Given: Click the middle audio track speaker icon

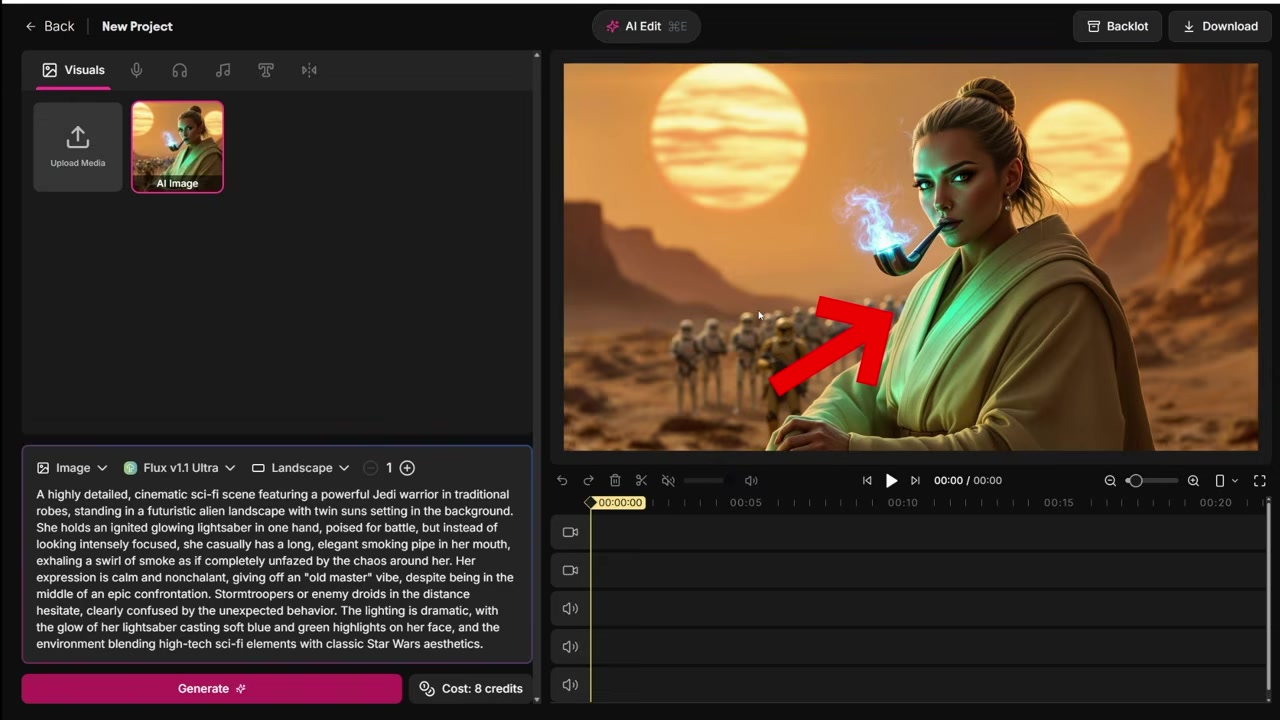Looking at the screenshot, I should point(570,646).
